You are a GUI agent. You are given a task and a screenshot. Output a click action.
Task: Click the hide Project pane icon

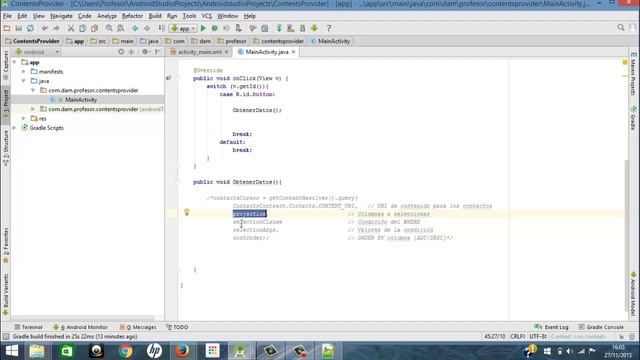click(x=158, y=52)
